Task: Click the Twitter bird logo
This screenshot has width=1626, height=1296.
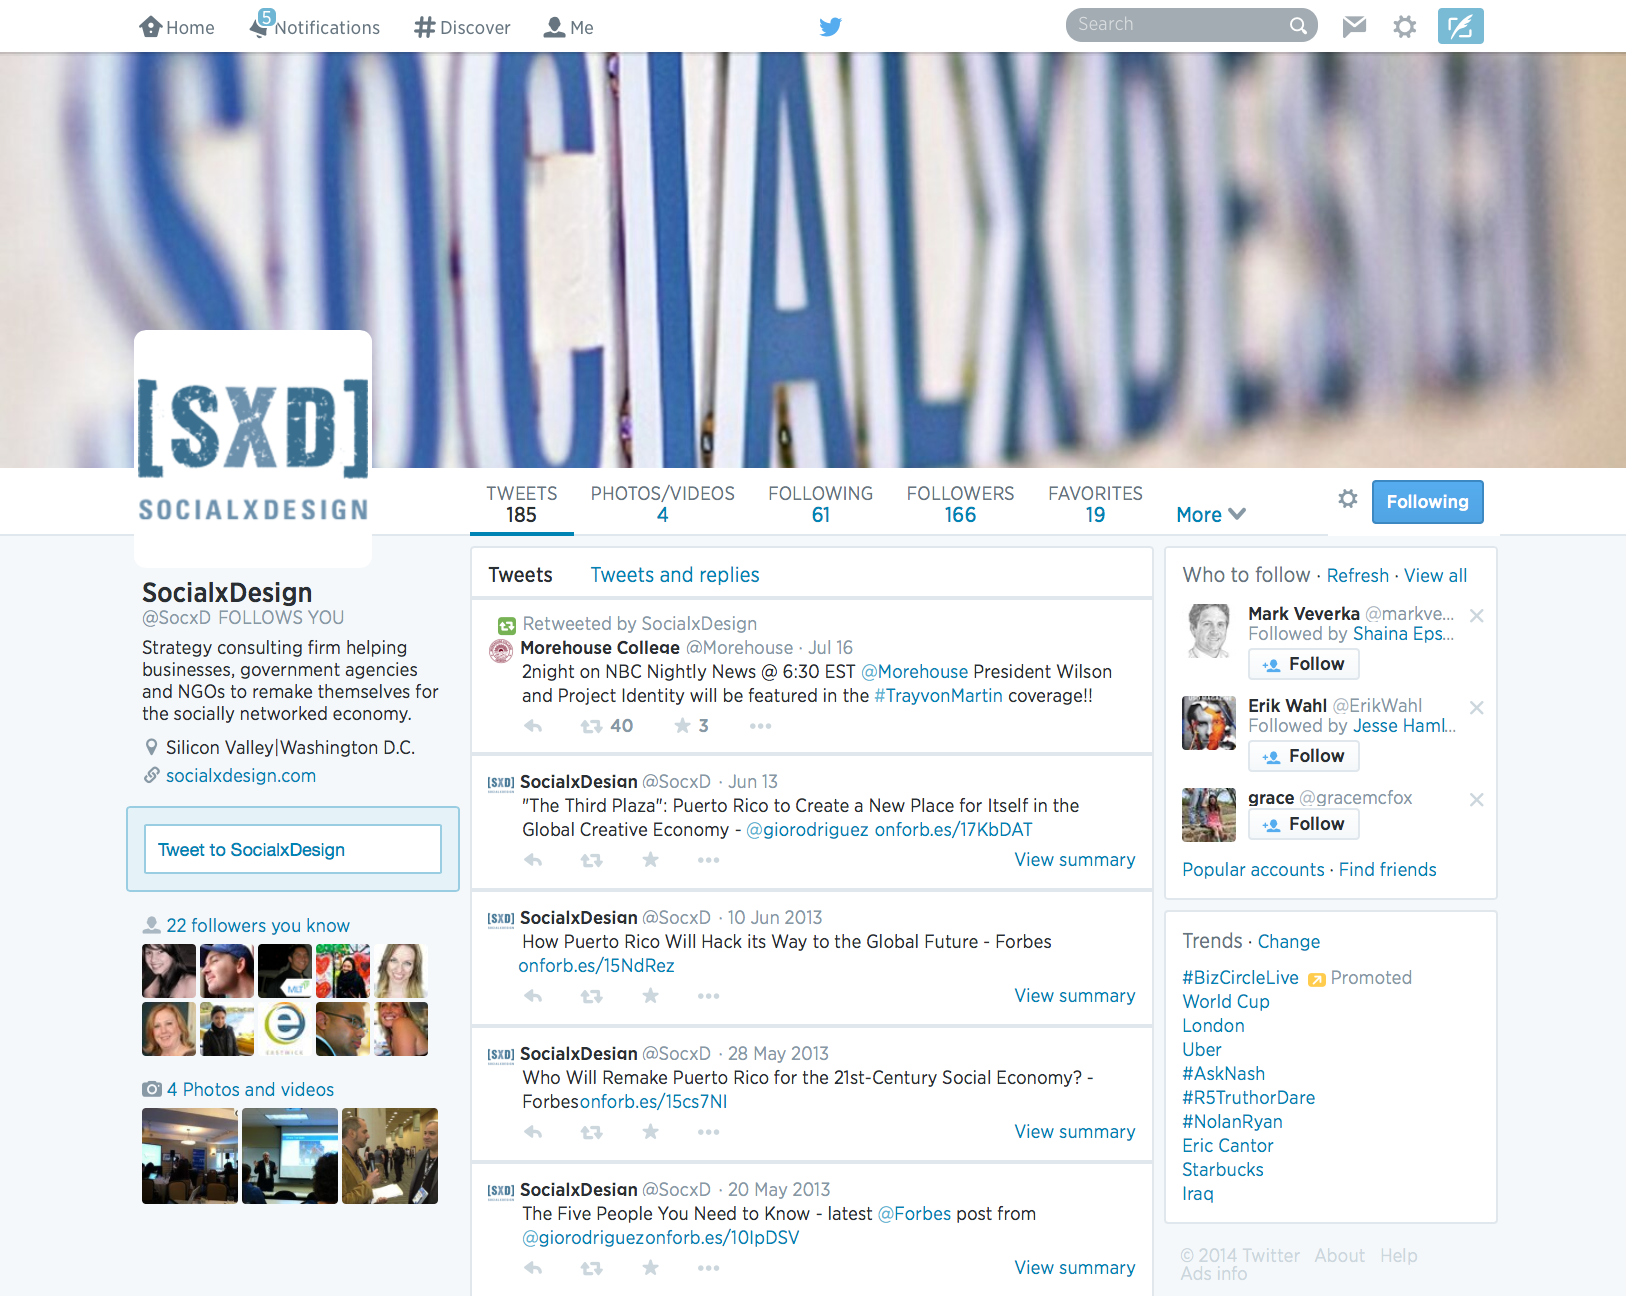Action: click(x=830, y=27)
